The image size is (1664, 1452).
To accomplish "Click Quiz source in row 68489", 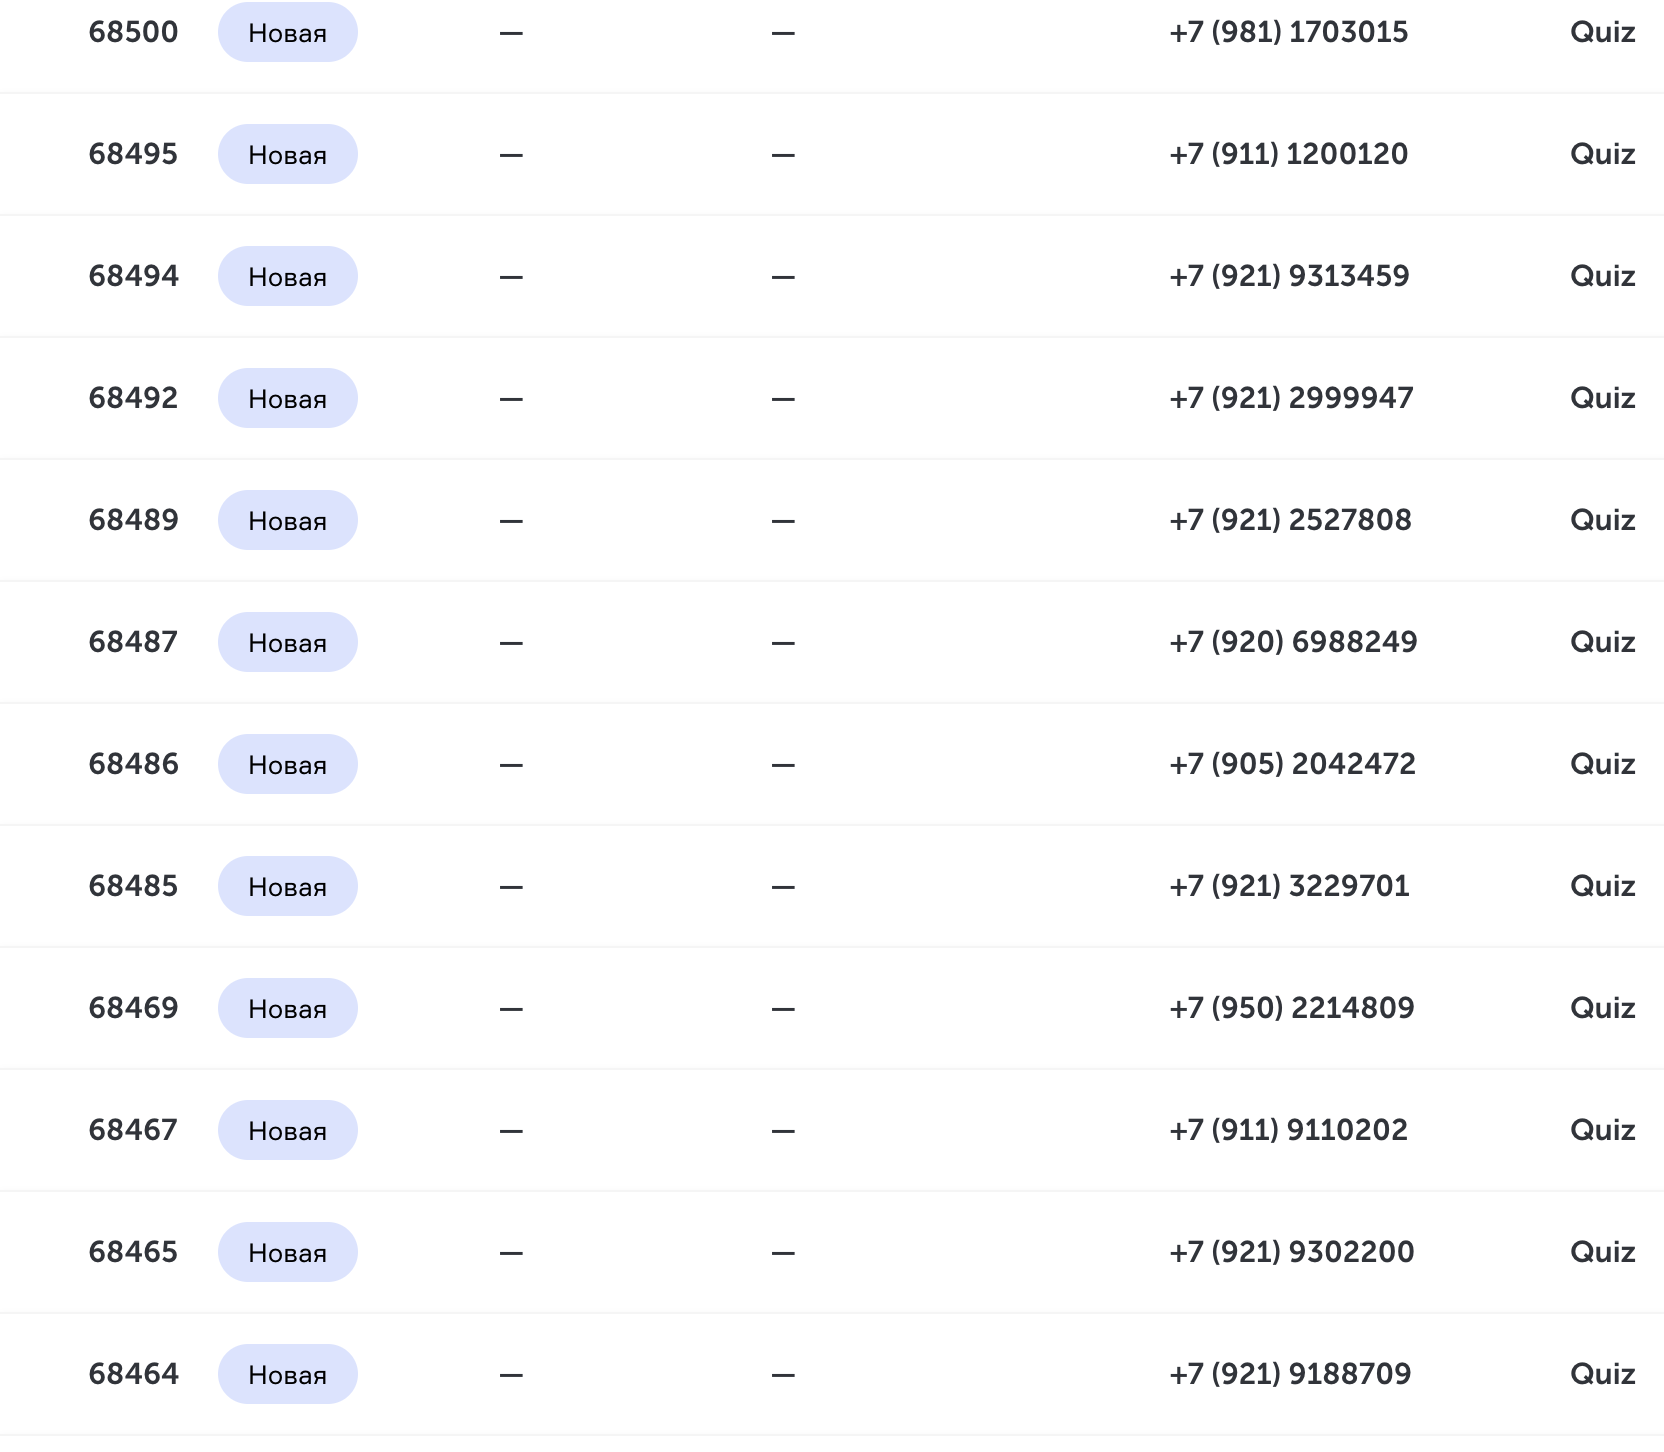I will pos(1602,520).
